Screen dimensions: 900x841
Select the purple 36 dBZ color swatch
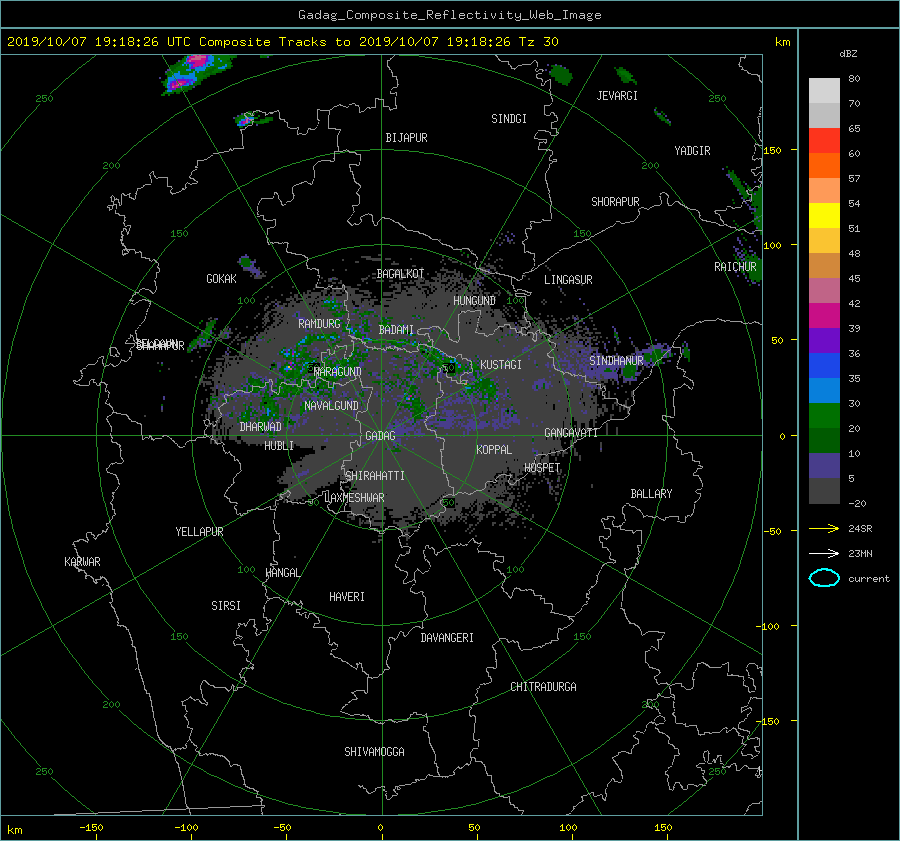point(824,340)
